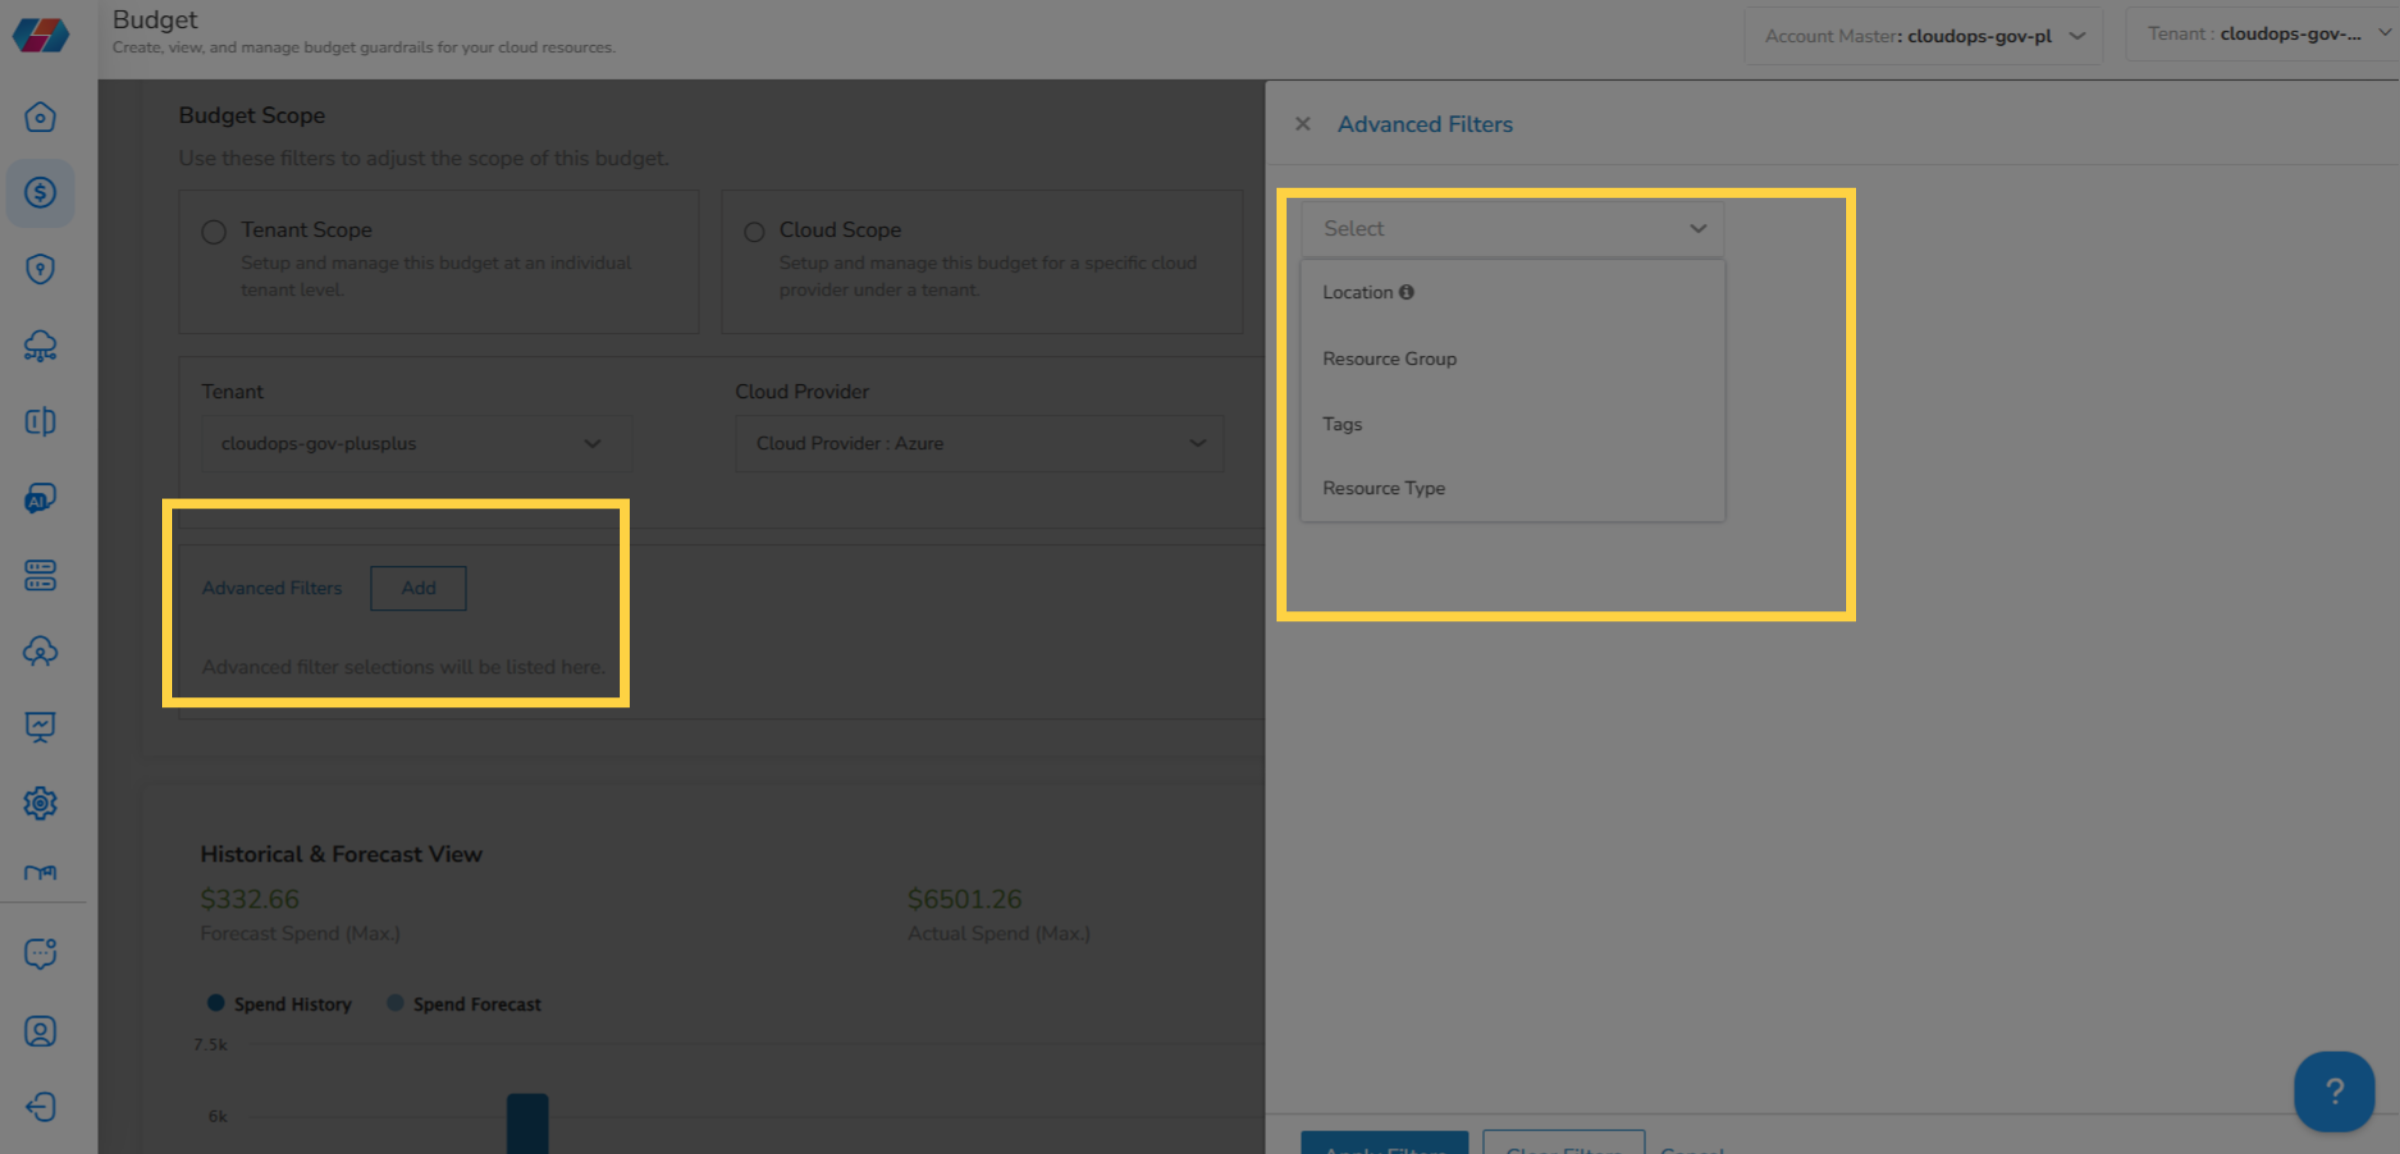Click the home icon in sidebar

point(40,117)
